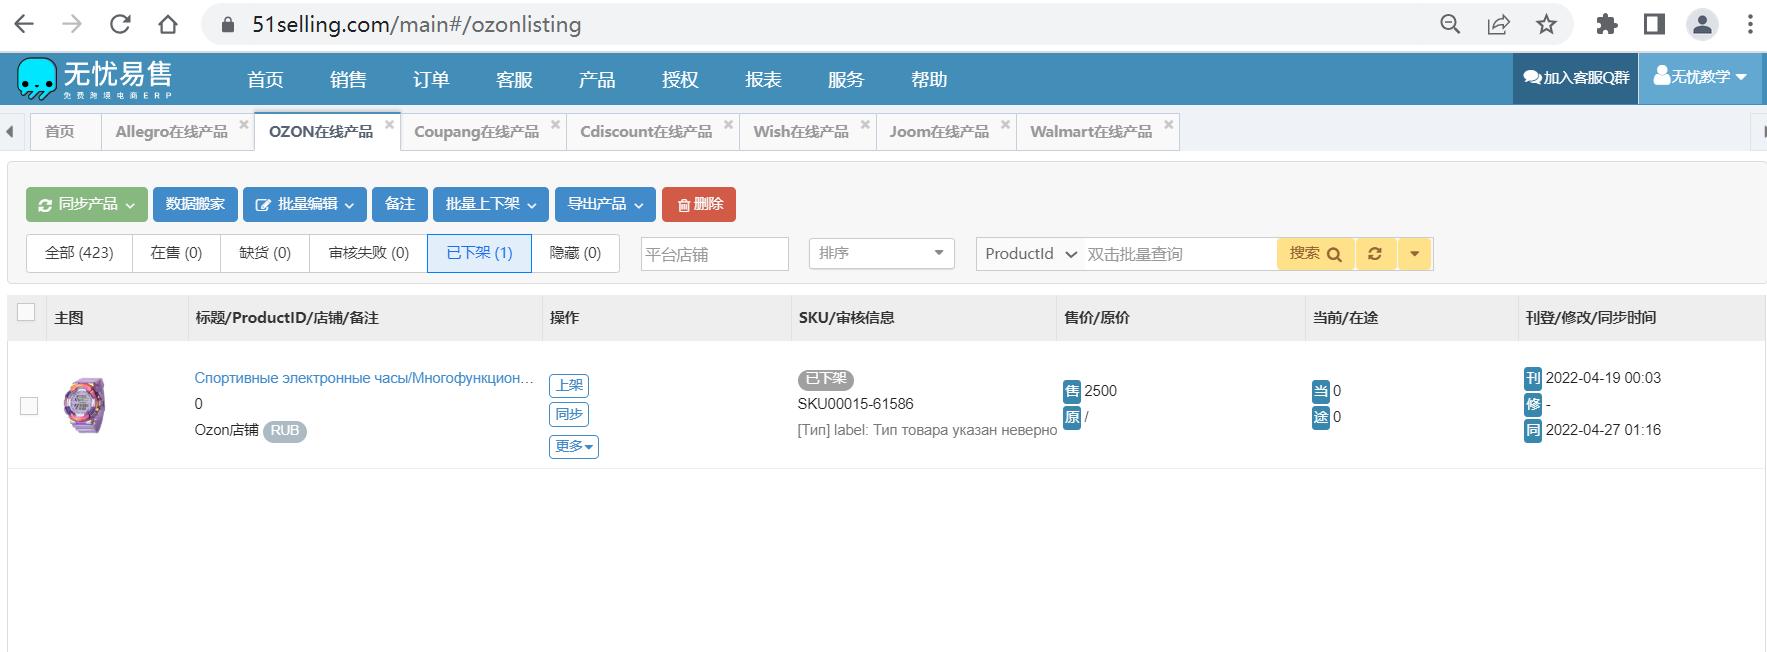Expand the yellow advanced search arrow
Image resolution: width=1767 pixels, height=652 pixels.
(1414, 254)
